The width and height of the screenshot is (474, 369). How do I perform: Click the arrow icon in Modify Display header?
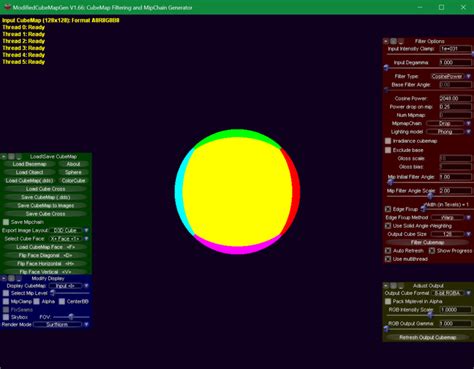[4, 278]
